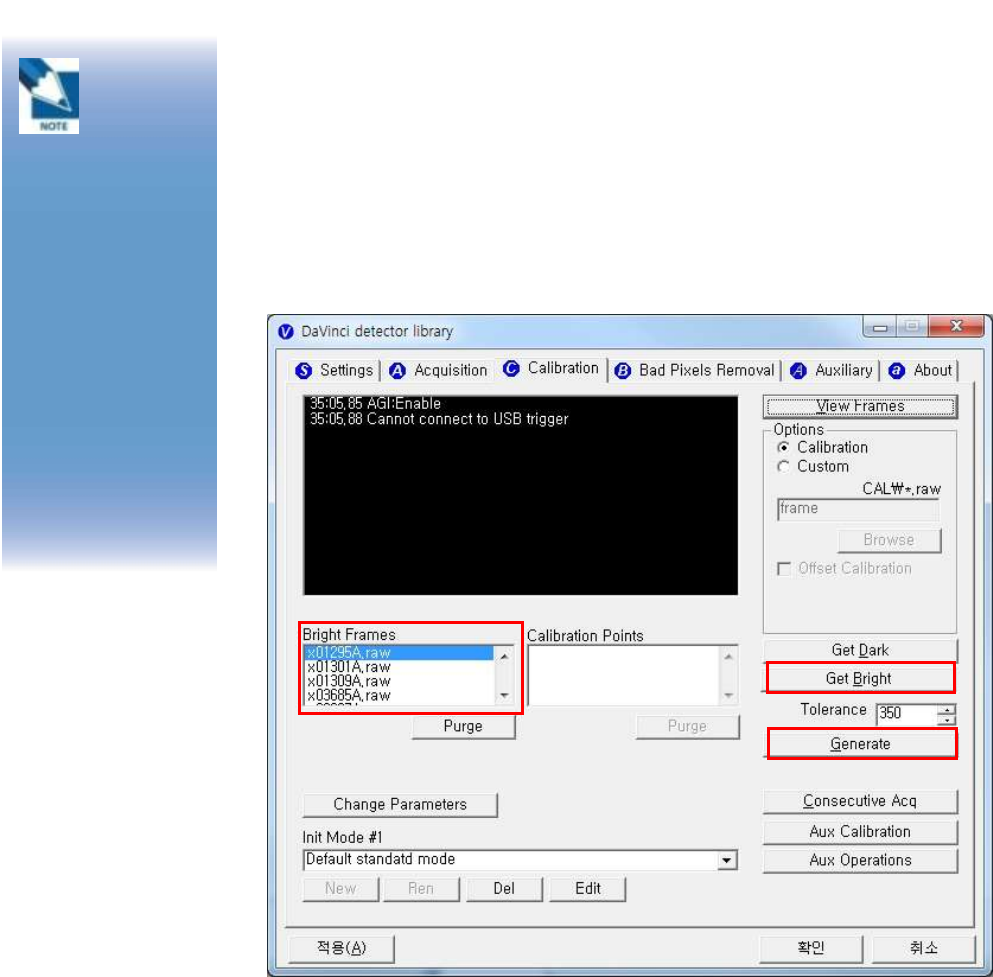Decrease Tolerance with the down spinner
993x977 pixels.
click(x=946, y=720)
